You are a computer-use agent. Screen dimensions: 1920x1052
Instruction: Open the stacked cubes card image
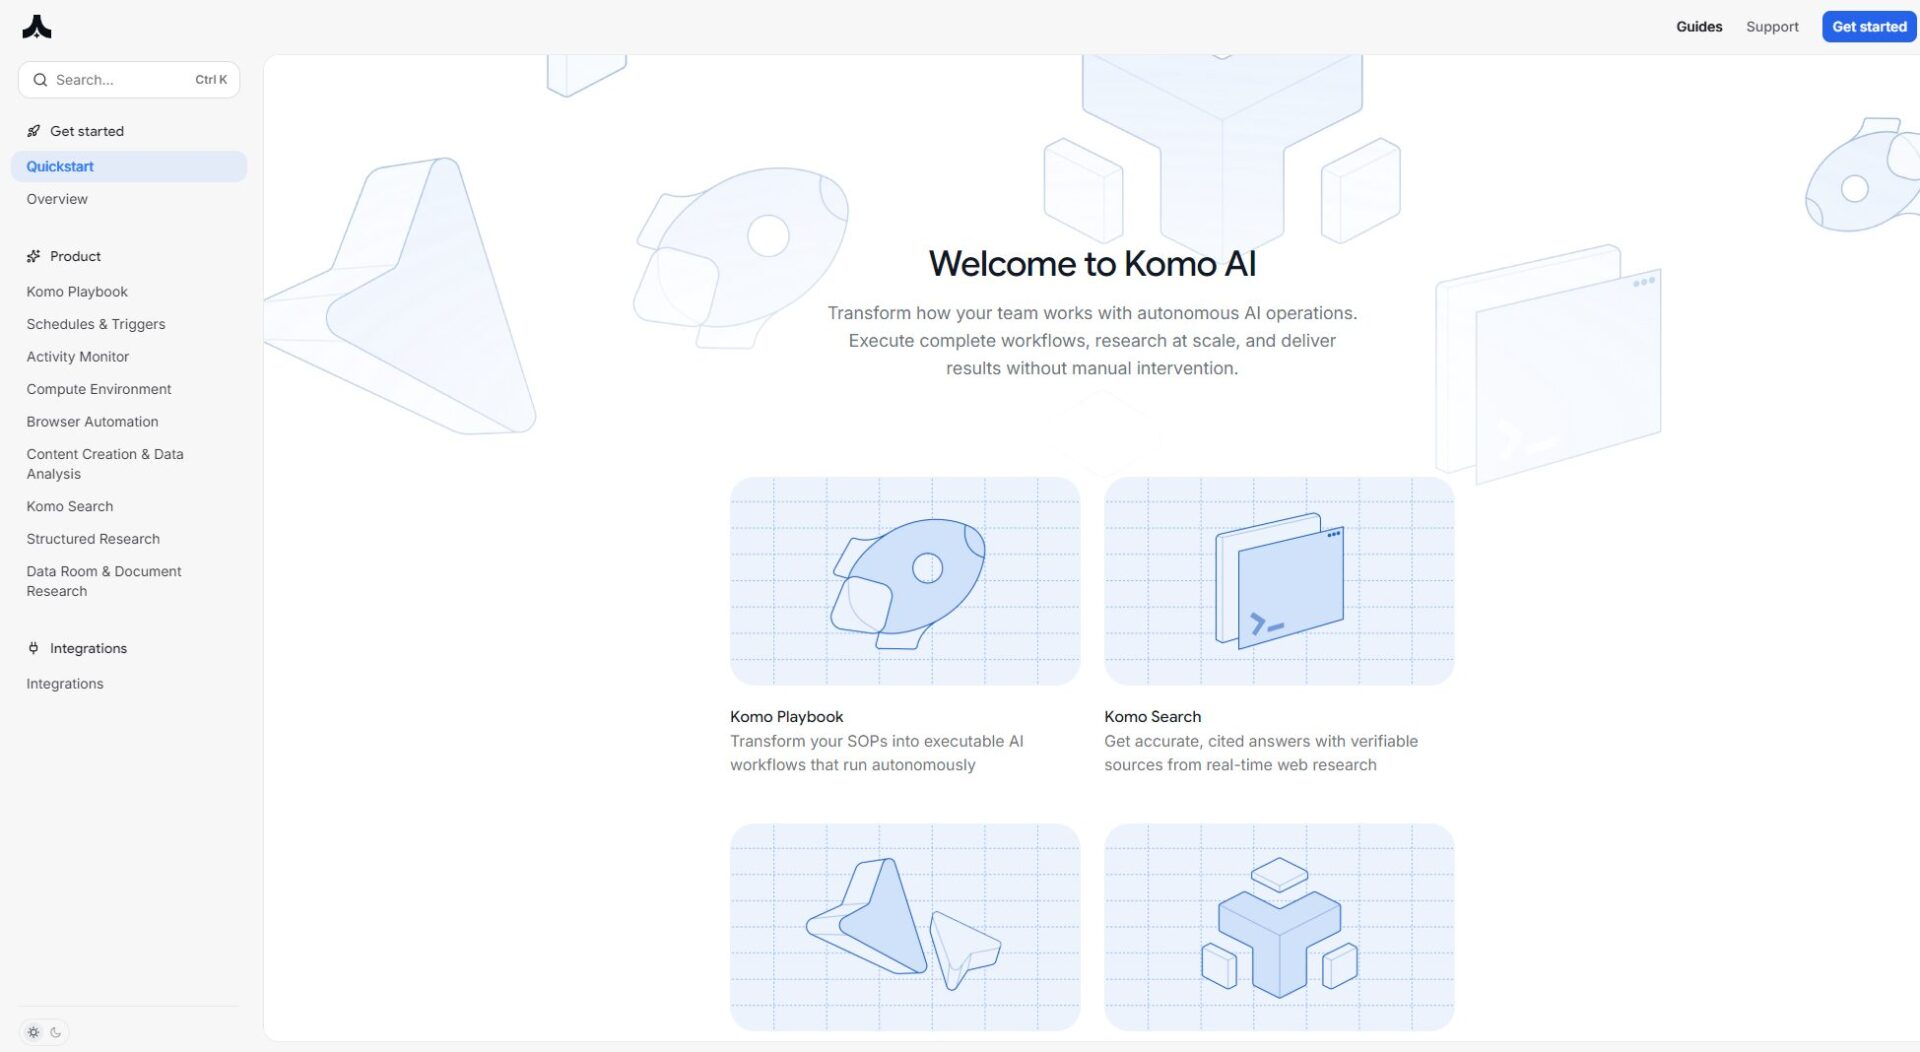[1278, 926]
